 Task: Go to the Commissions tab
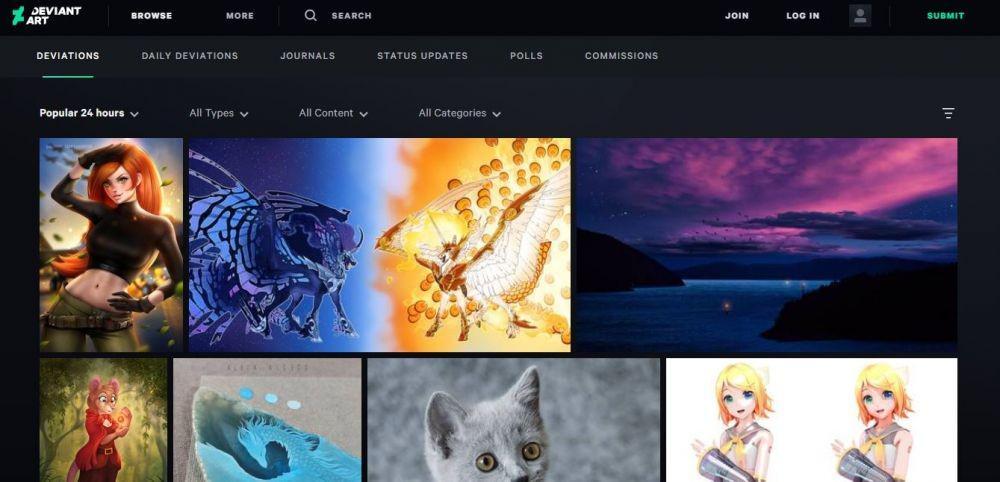click(x=622, y=56)
